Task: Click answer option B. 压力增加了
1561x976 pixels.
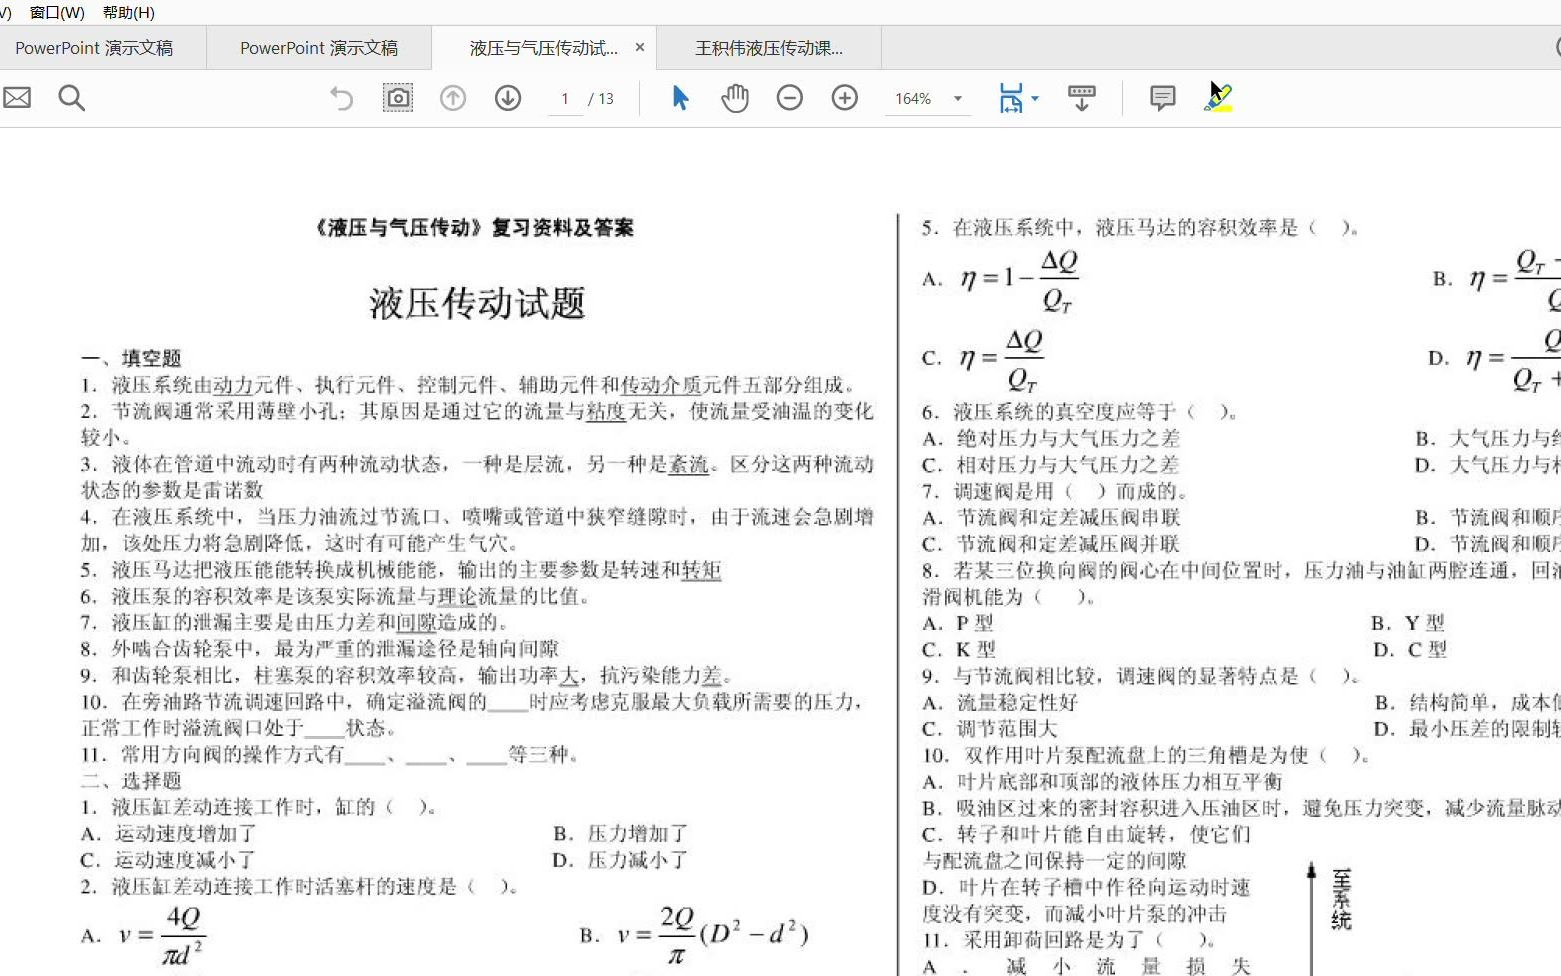Action: tap(620, 833)
